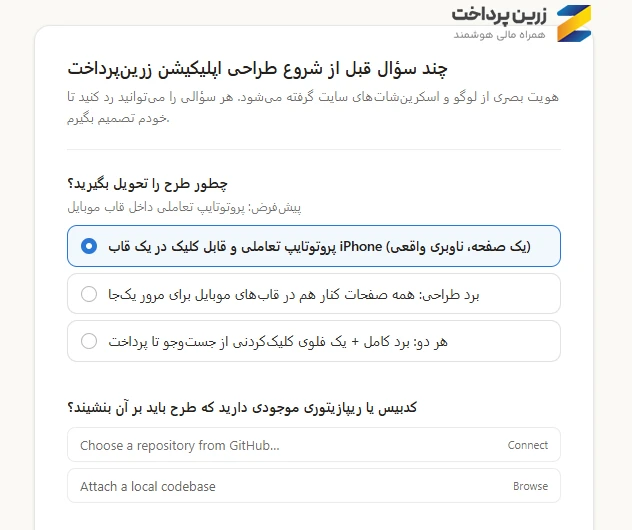The width and height of the screenshot is (632, 530).
Task: Click the default hint پیش‌فرض: پروتوتایپ تعاملی
Action: tap(184, 207)
